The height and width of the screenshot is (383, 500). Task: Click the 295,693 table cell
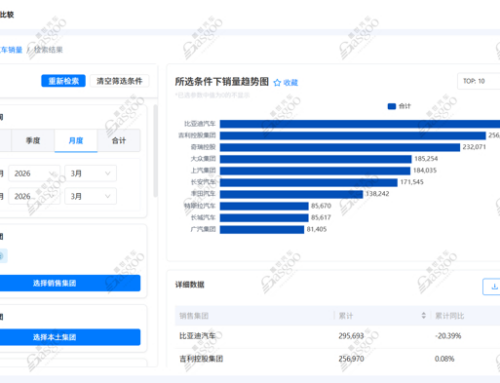[351, 336]
